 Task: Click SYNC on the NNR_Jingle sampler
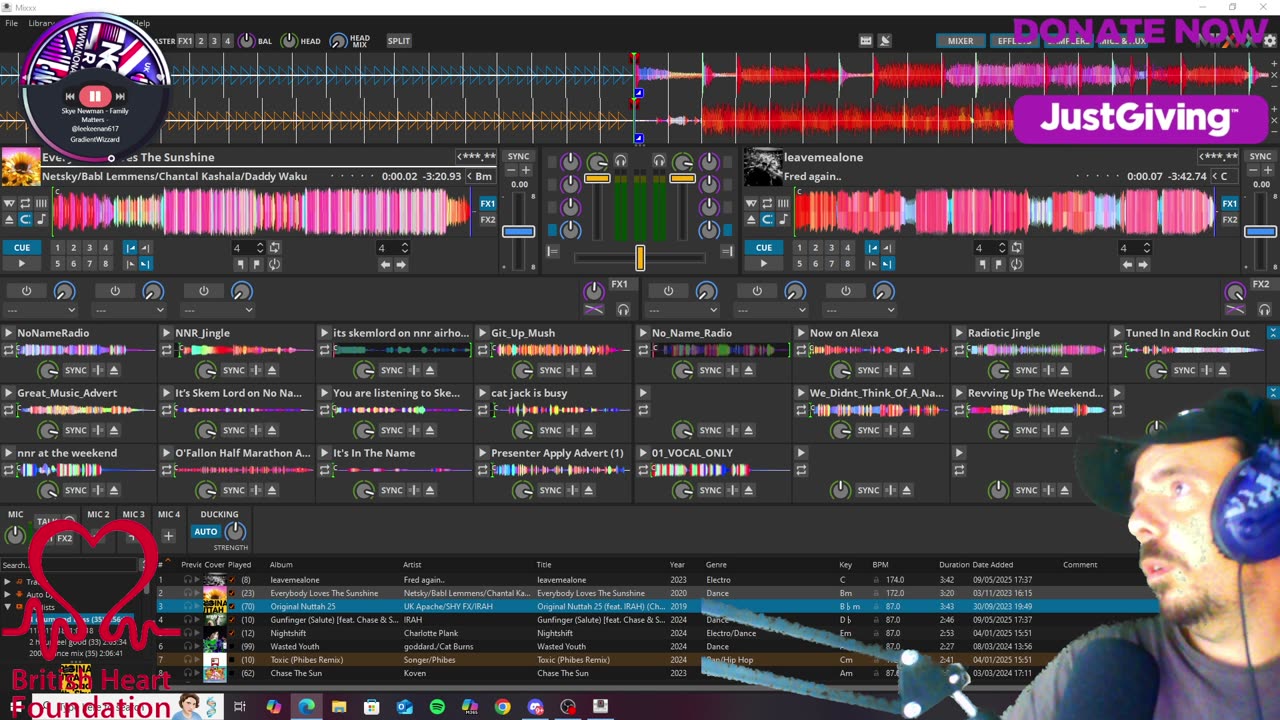pos(233,370)
